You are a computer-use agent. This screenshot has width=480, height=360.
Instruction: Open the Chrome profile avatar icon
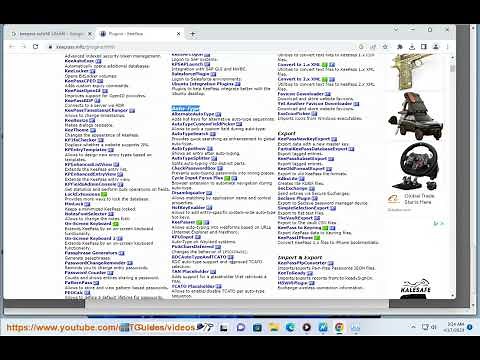tap(435, 47)
